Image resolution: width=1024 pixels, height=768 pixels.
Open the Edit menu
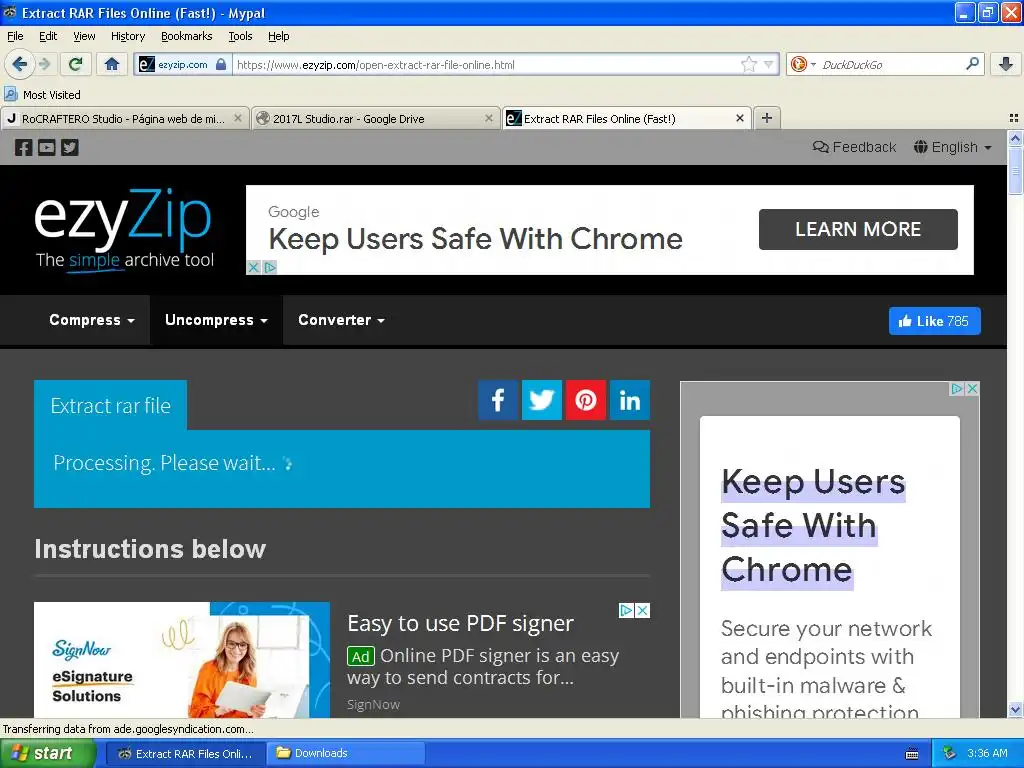pyautogui.click(x=48, y=37)
